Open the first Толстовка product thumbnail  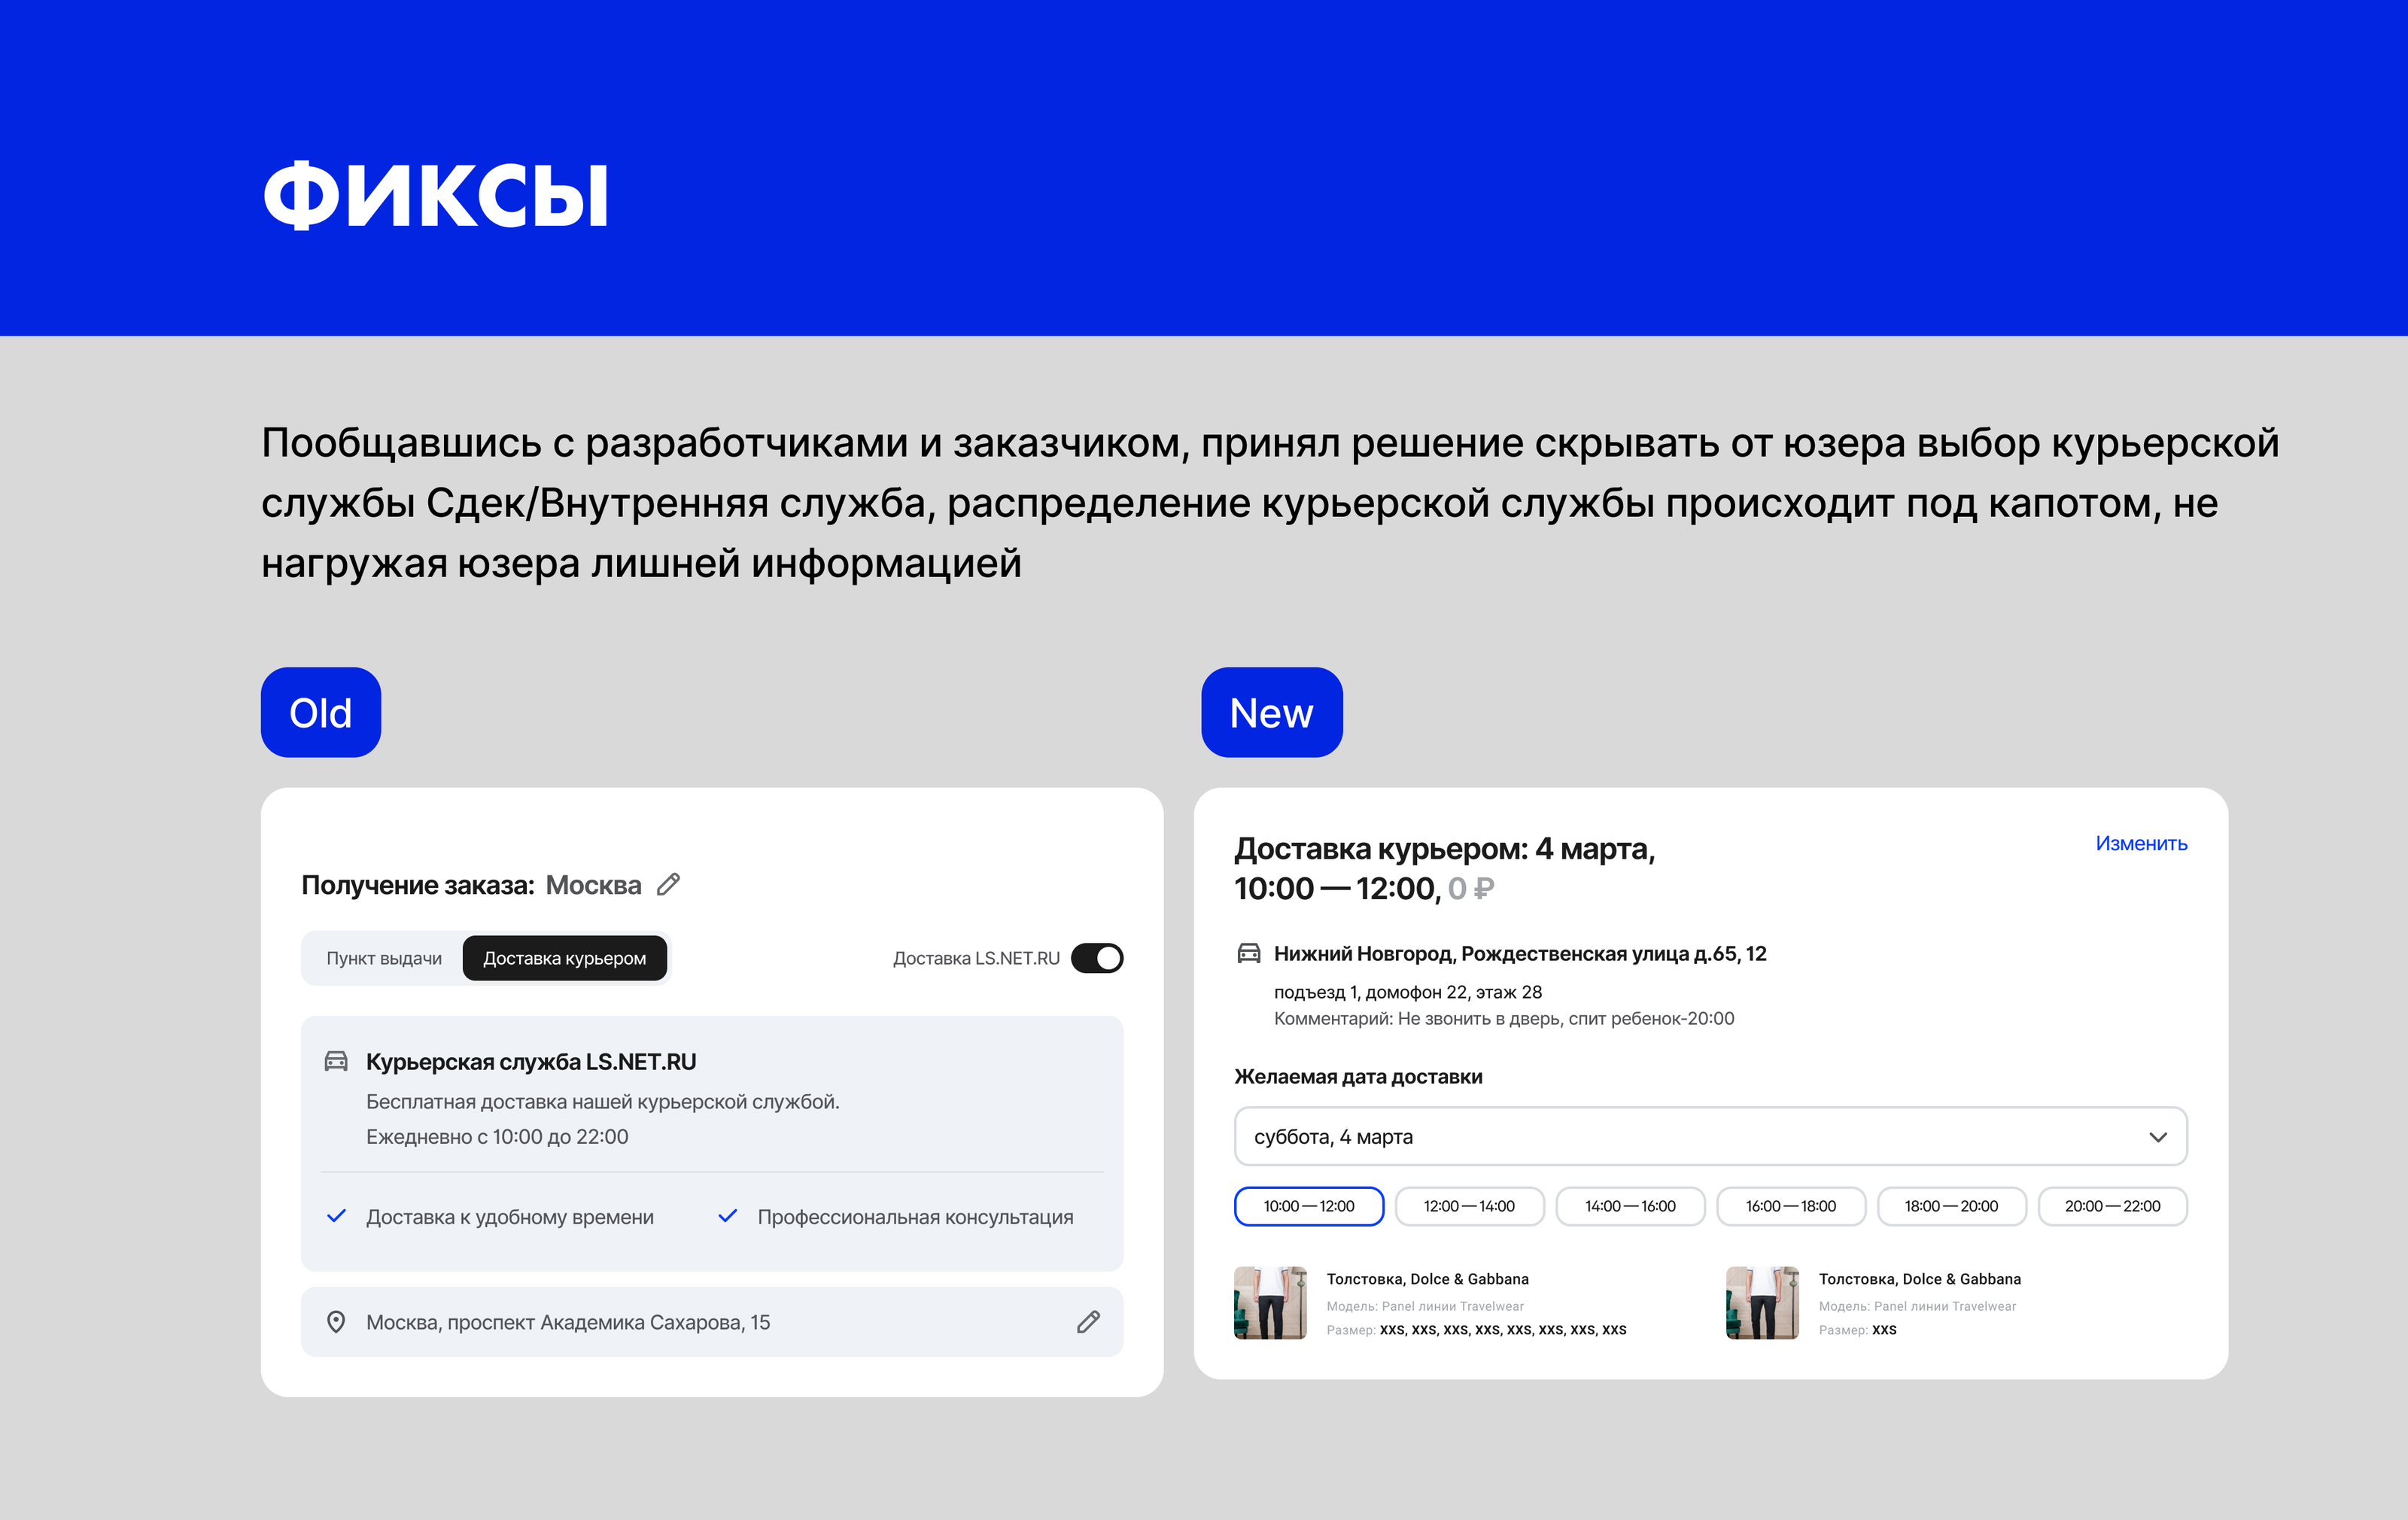point(1270,1303)
